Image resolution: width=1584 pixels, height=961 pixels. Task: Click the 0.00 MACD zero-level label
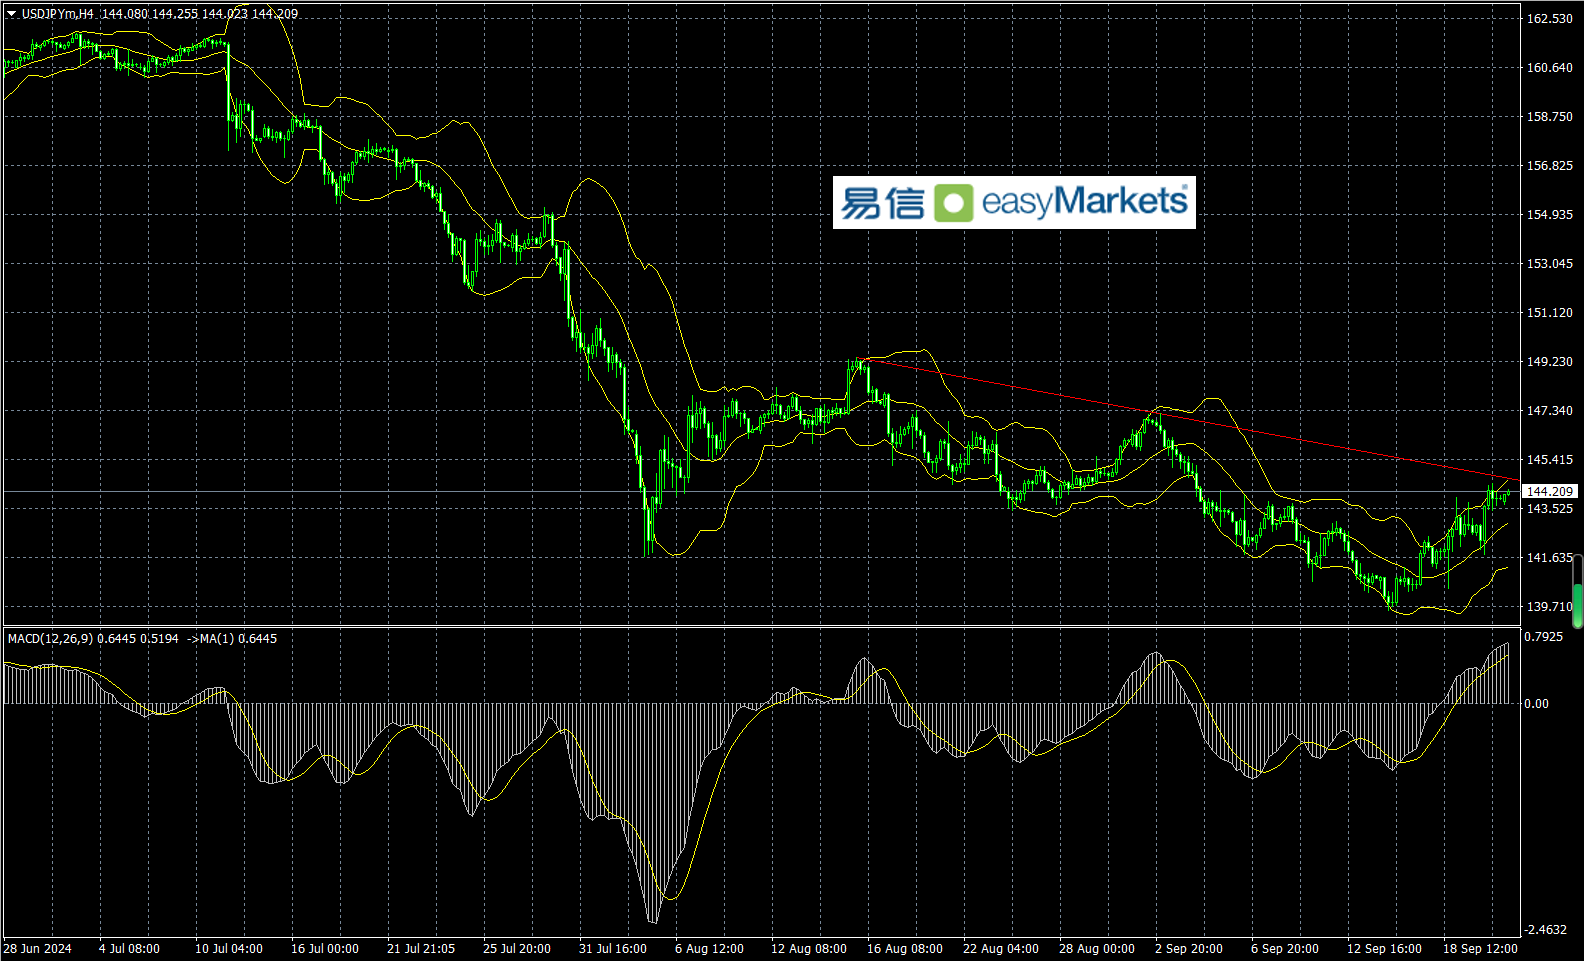pos(1536,703)
